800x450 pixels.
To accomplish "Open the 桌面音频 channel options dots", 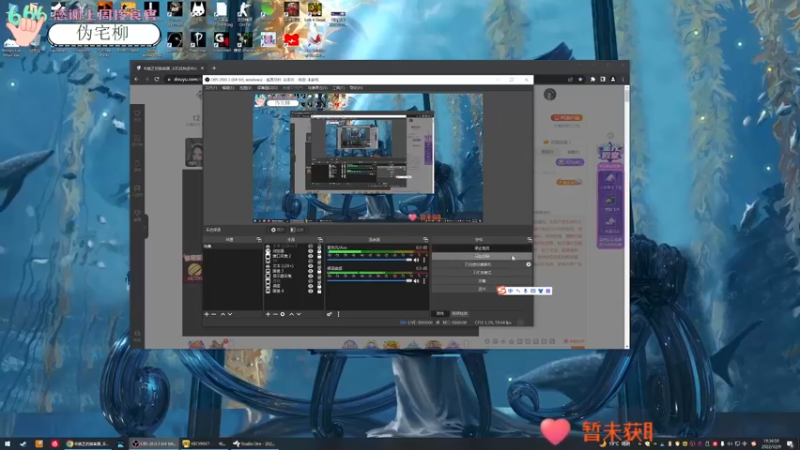I will [x=424, y=281].
